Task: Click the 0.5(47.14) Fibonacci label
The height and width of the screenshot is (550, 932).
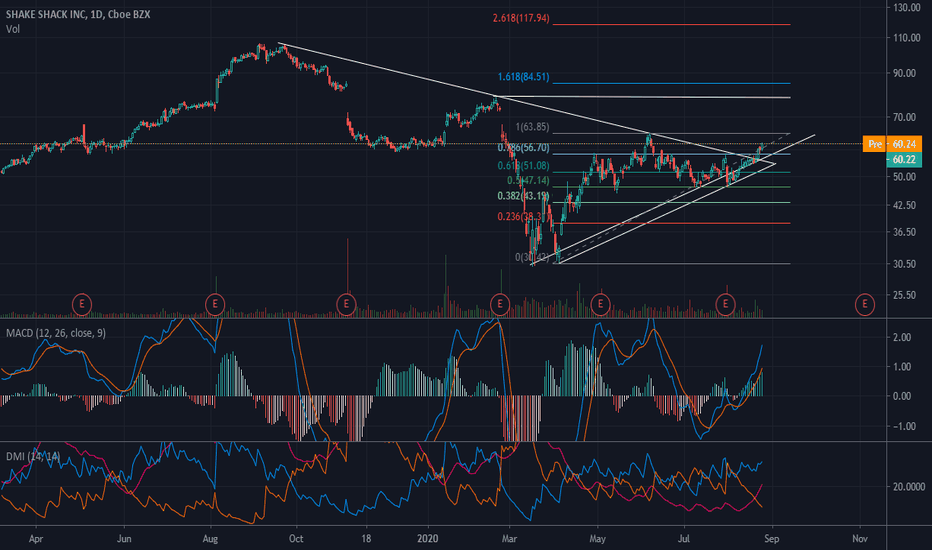Action: (528, 181)
